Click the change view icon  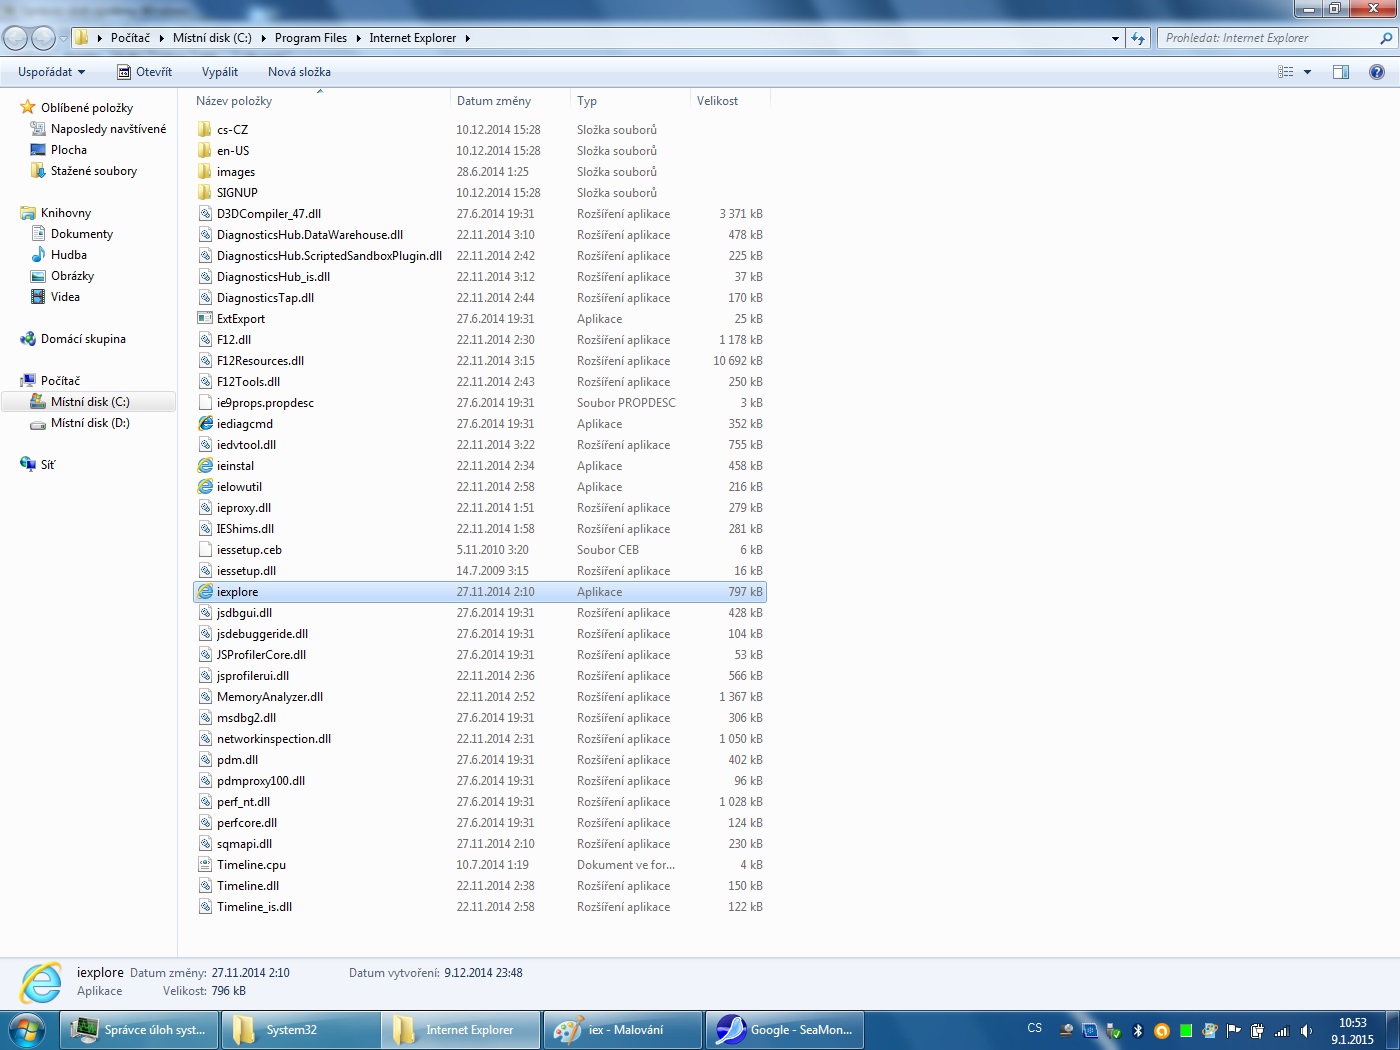click(1286, 72)
